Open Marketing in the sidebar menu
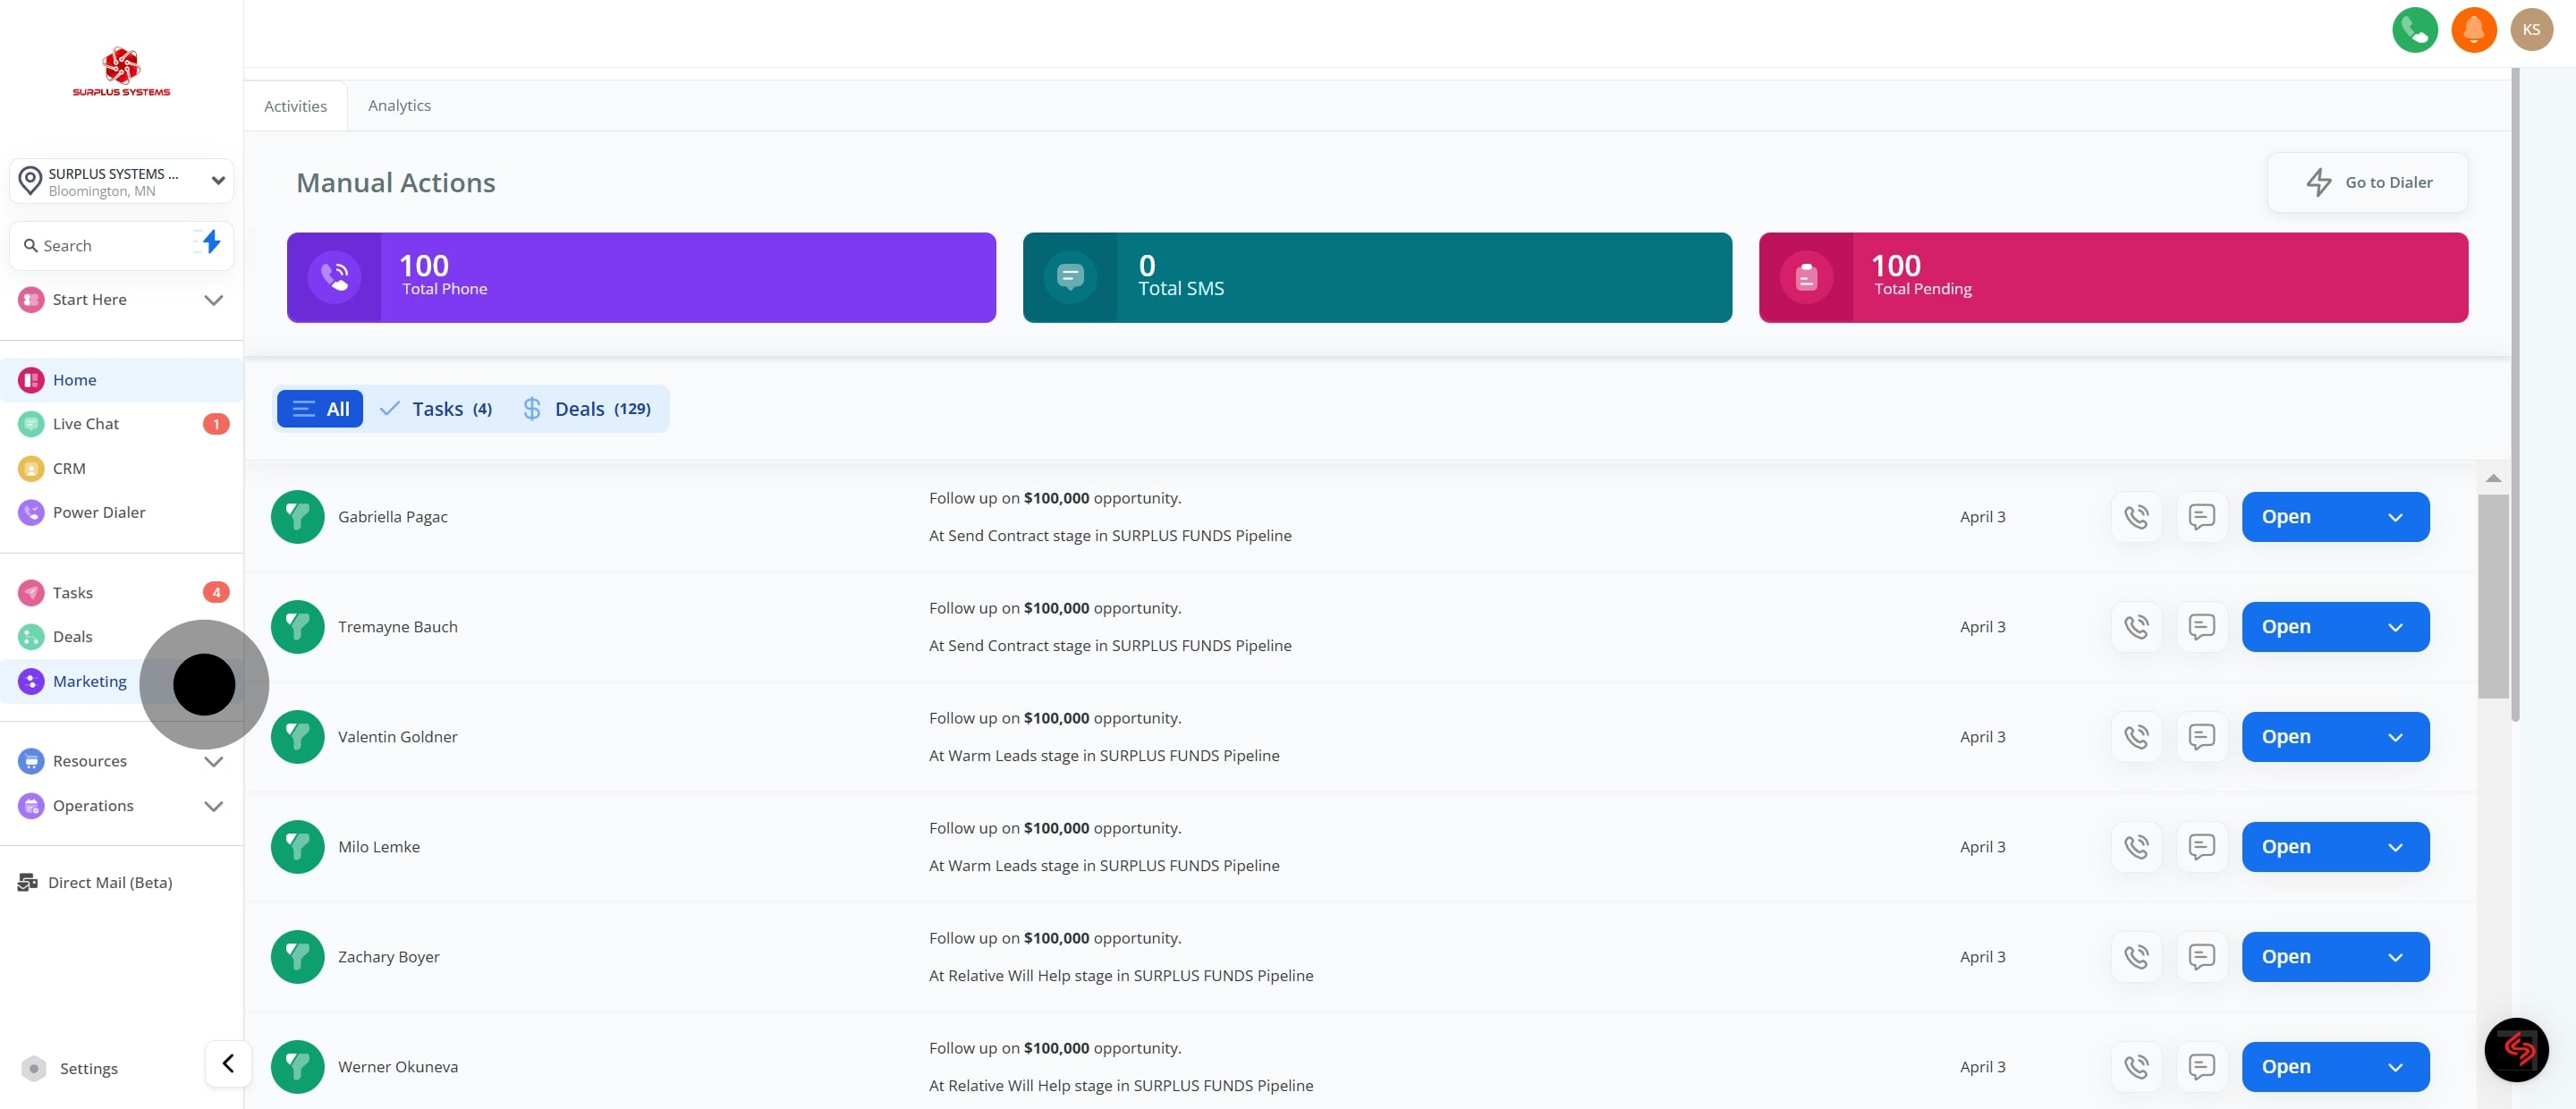The height and width of the screenshot is (1109, 2576). (x=89, y=681)
